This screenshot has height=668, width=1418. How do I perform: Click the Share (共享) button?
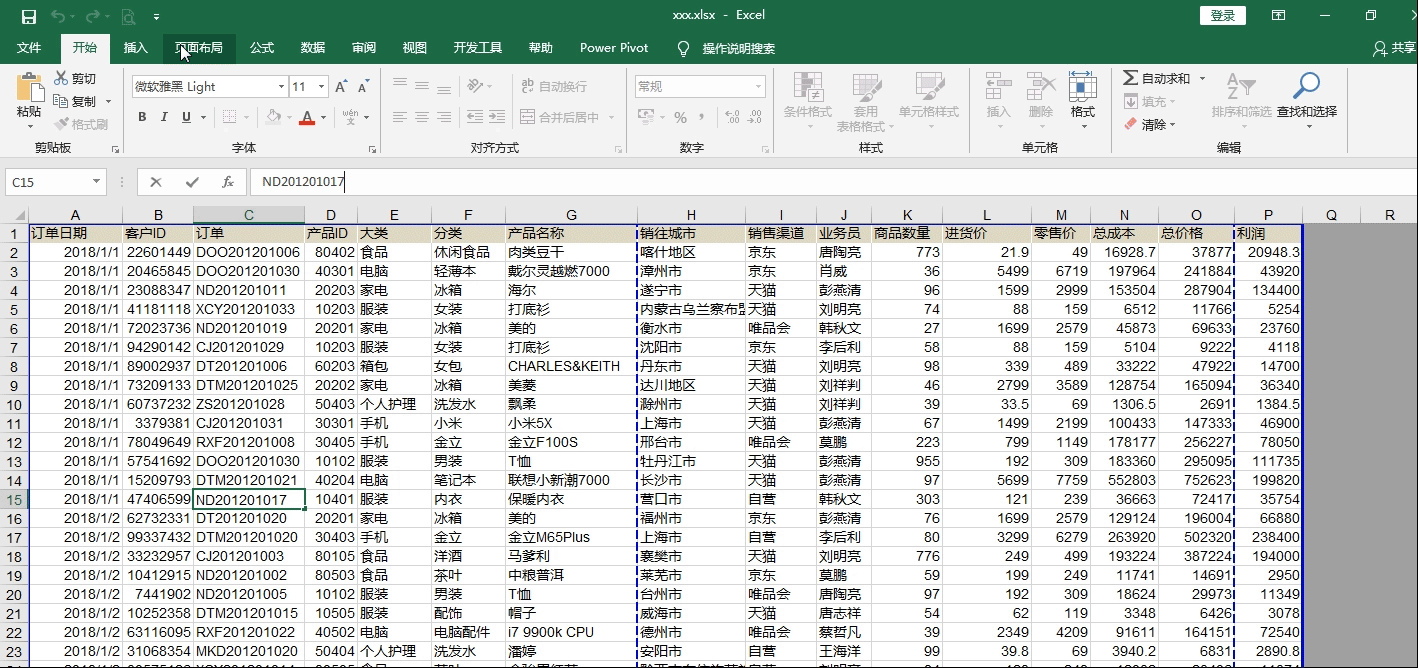pyautogui.click(x=1395, y=48)
